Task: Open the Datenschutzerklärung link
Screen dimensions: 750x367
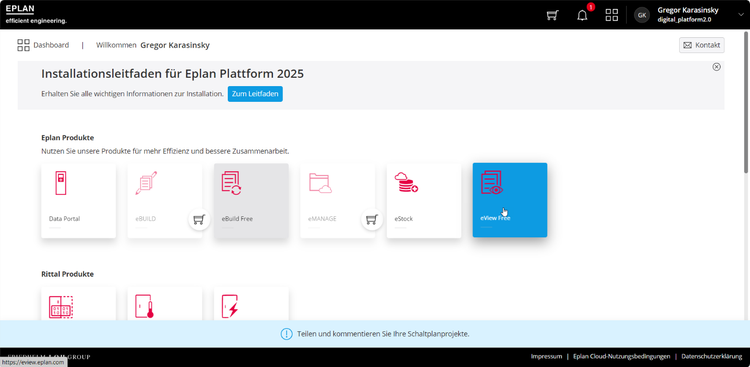Action: click(x=711, y=356)
